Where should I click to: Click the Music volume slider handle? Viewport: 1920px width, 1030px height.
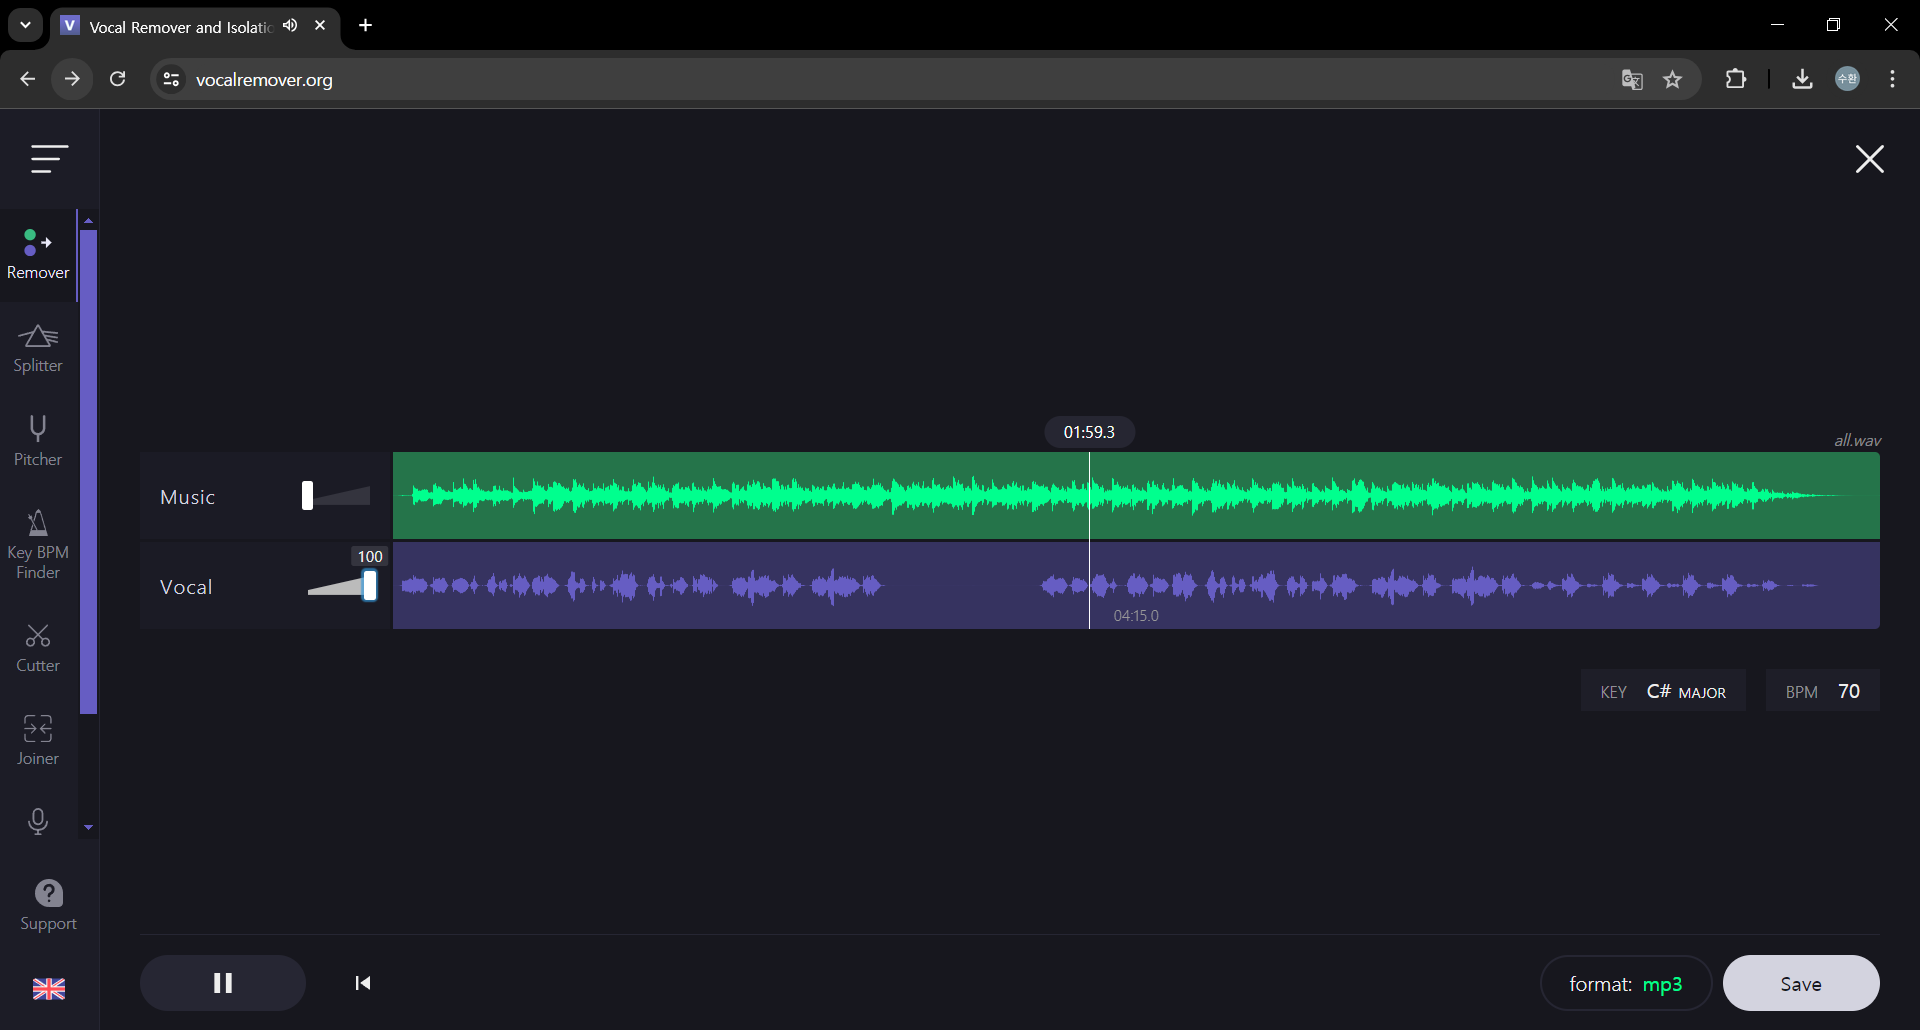point(308,496)
